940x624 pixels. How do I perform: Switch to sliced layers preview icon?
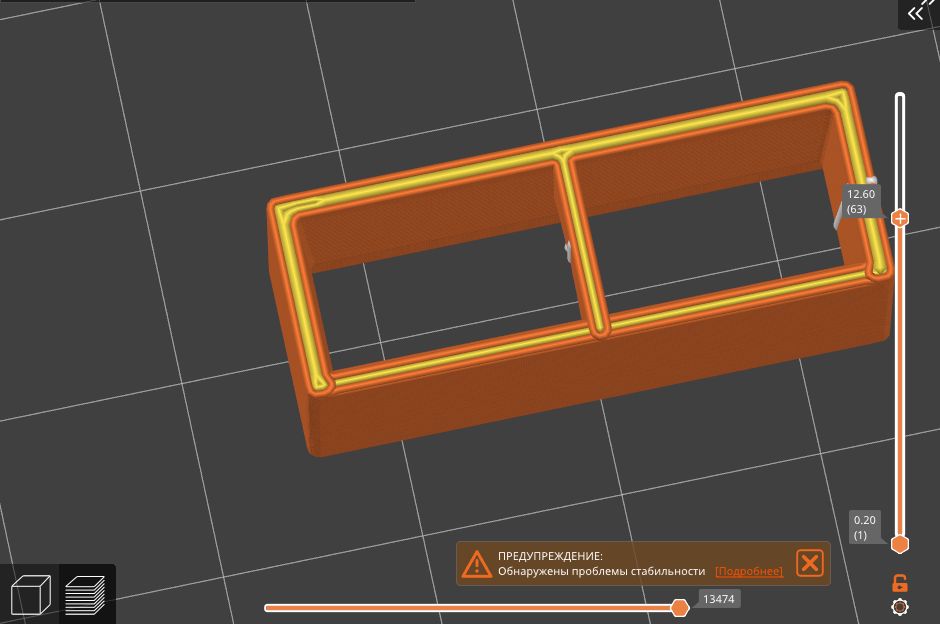(x=86, y=595)
